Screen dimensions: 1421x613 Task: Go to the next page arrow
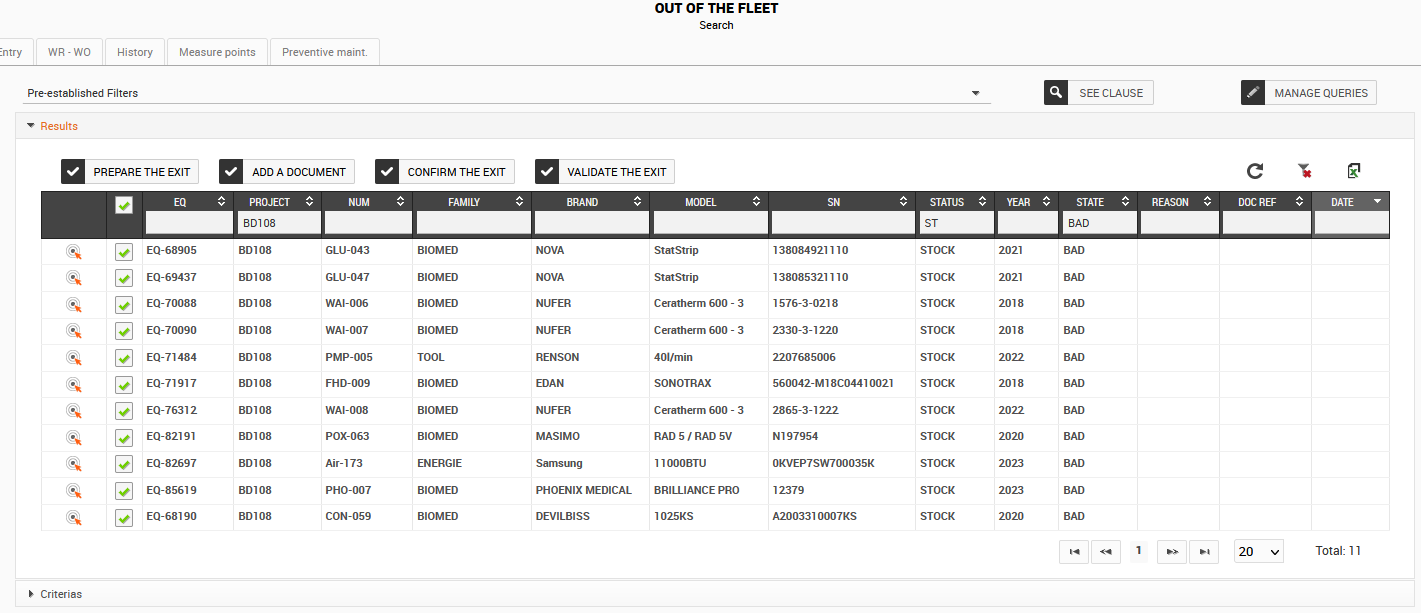(1171, 551)
